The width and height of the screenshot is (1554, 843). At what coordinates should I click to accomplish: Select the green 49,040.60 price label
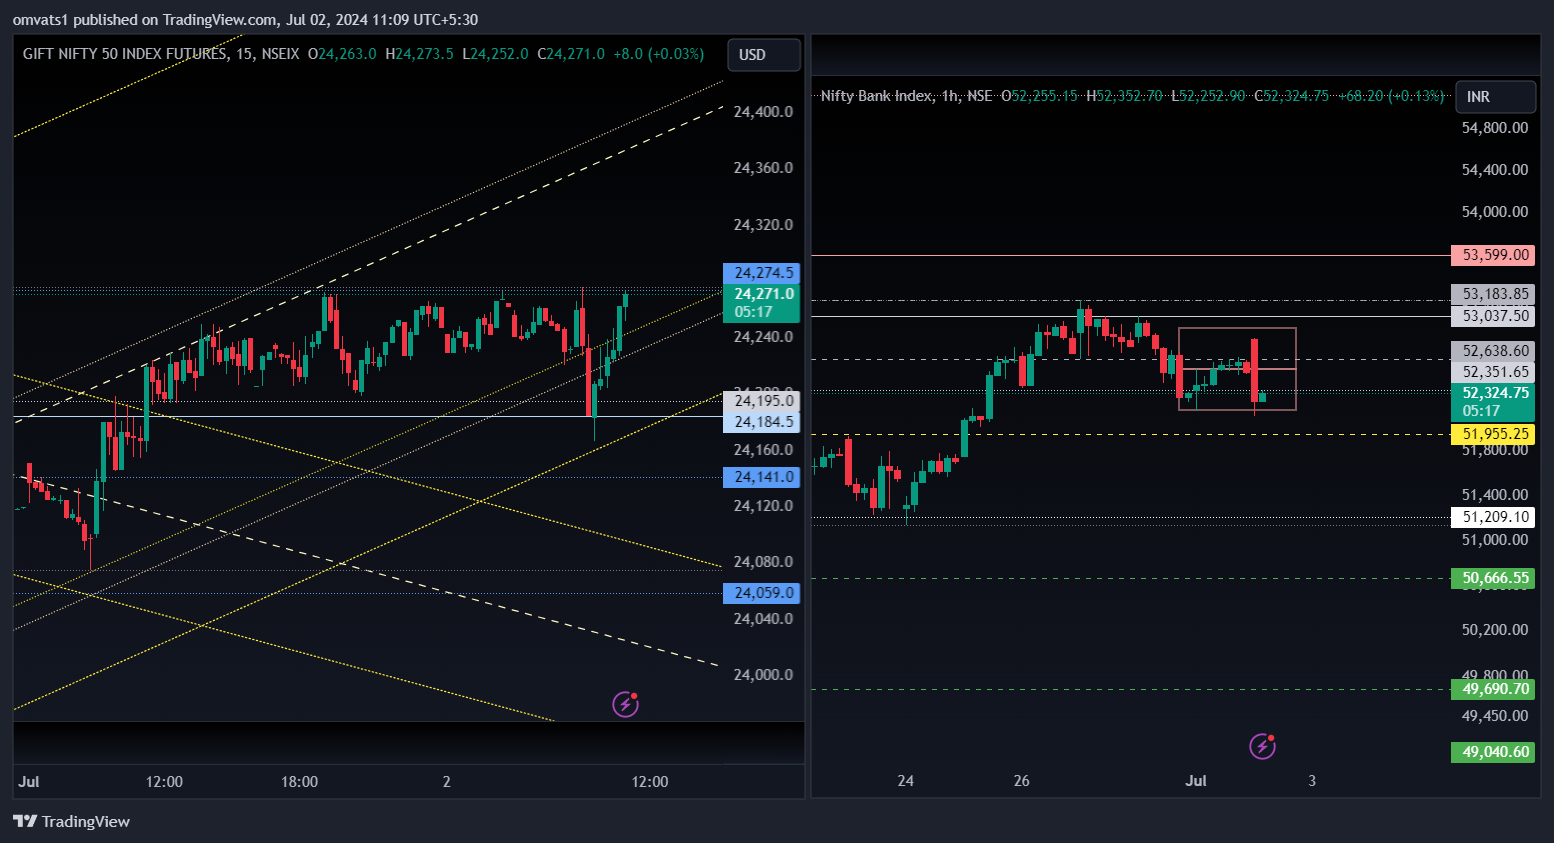click(1493, 752)
